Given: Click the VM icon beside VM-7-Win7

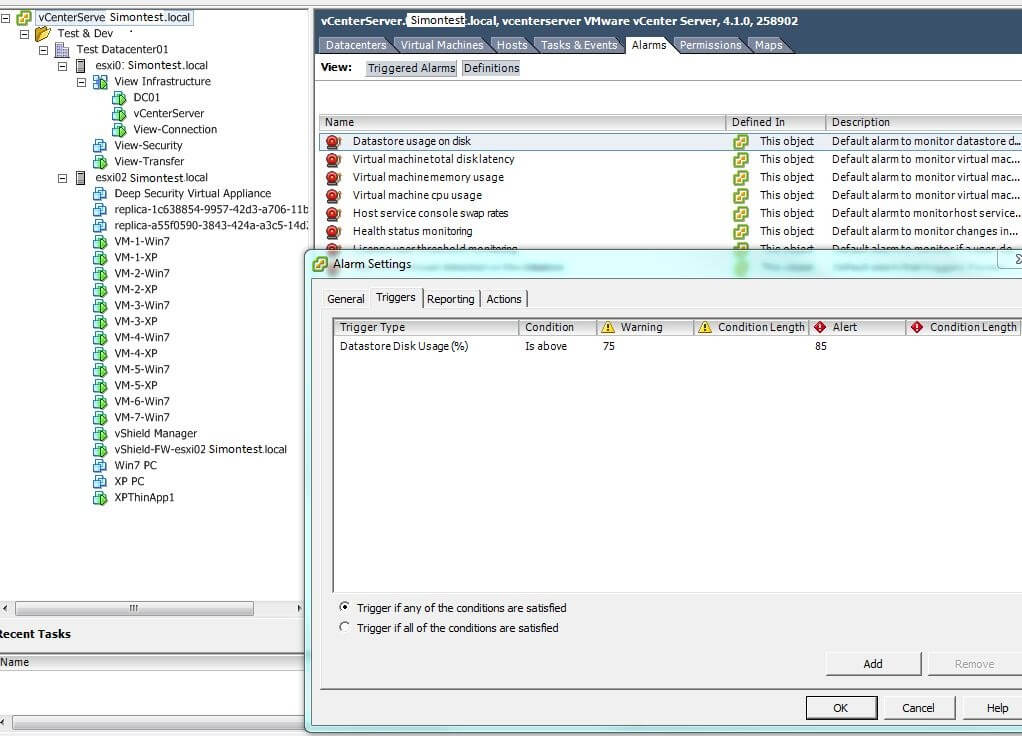Looking at the screenshot, I should (x=100, y=417).
